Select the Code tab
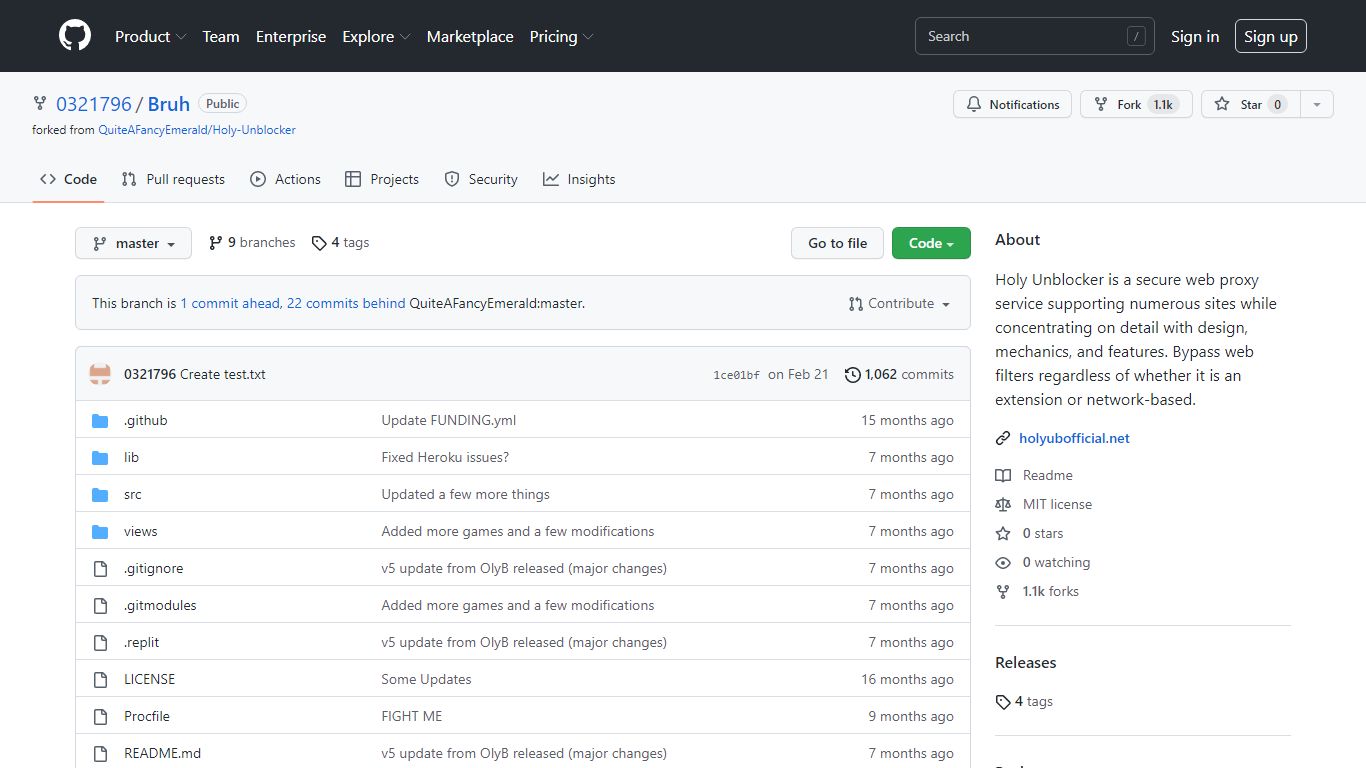 click(68, 179)
